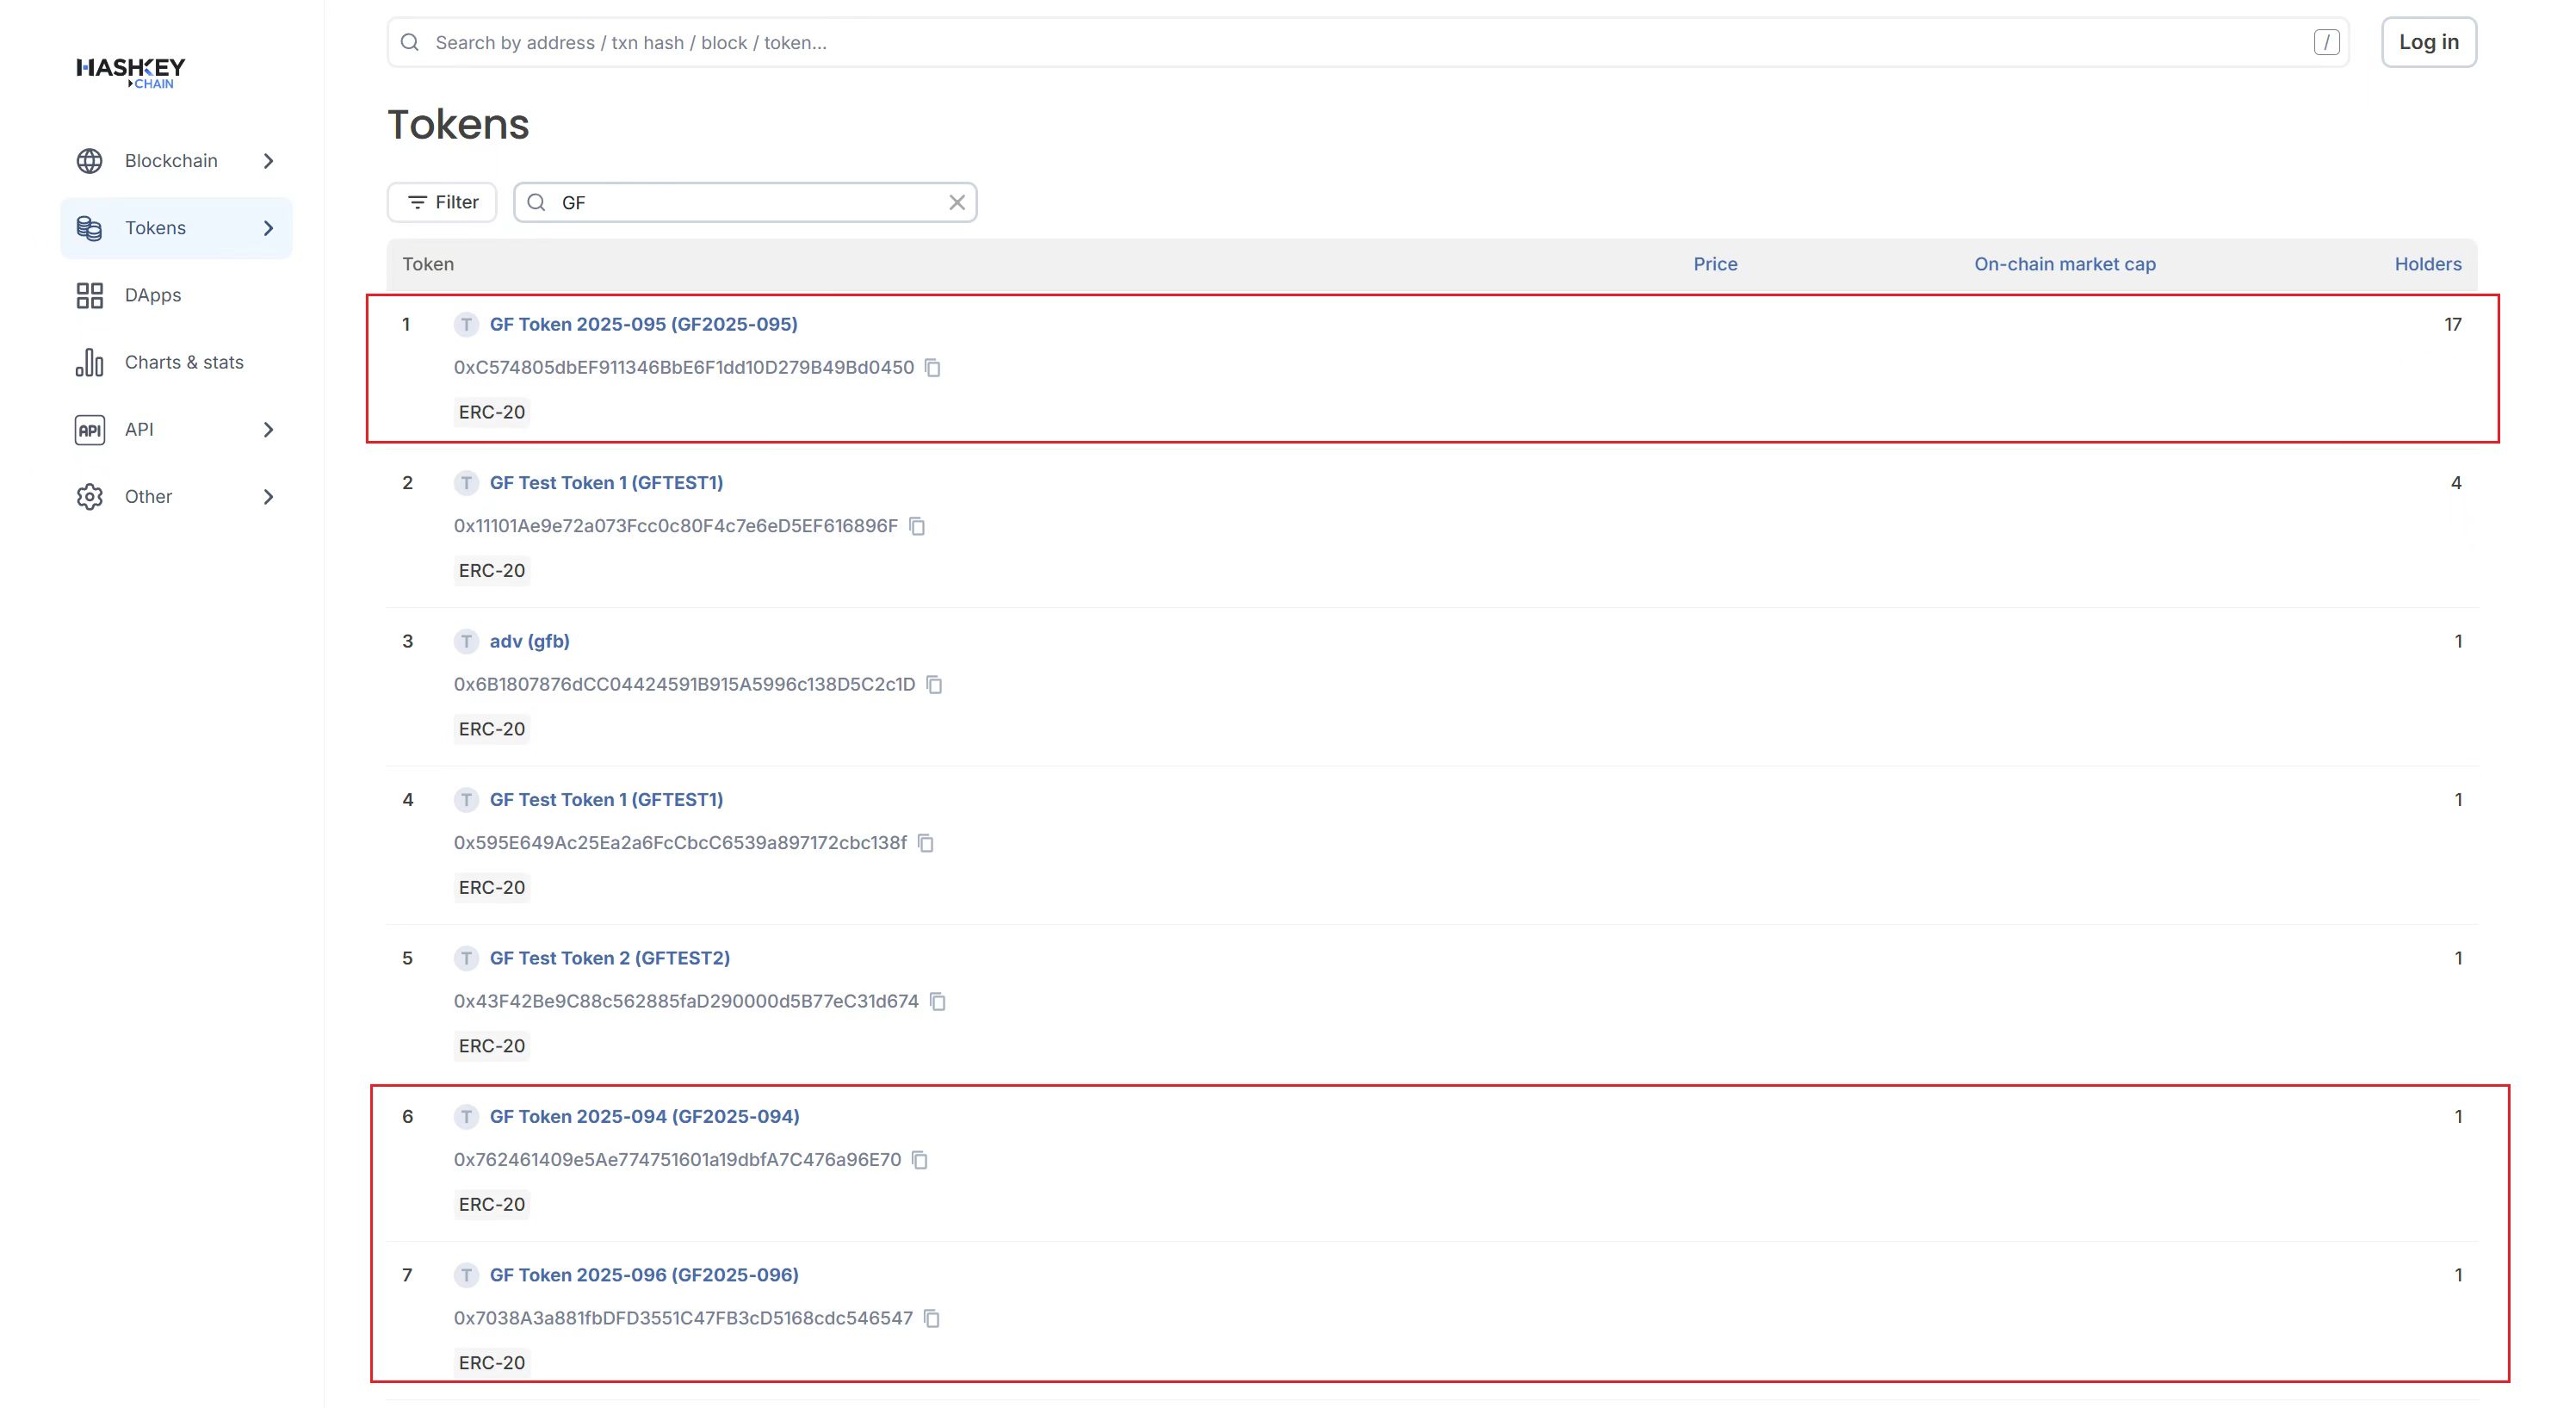Click the DApps grid icon

90,295
